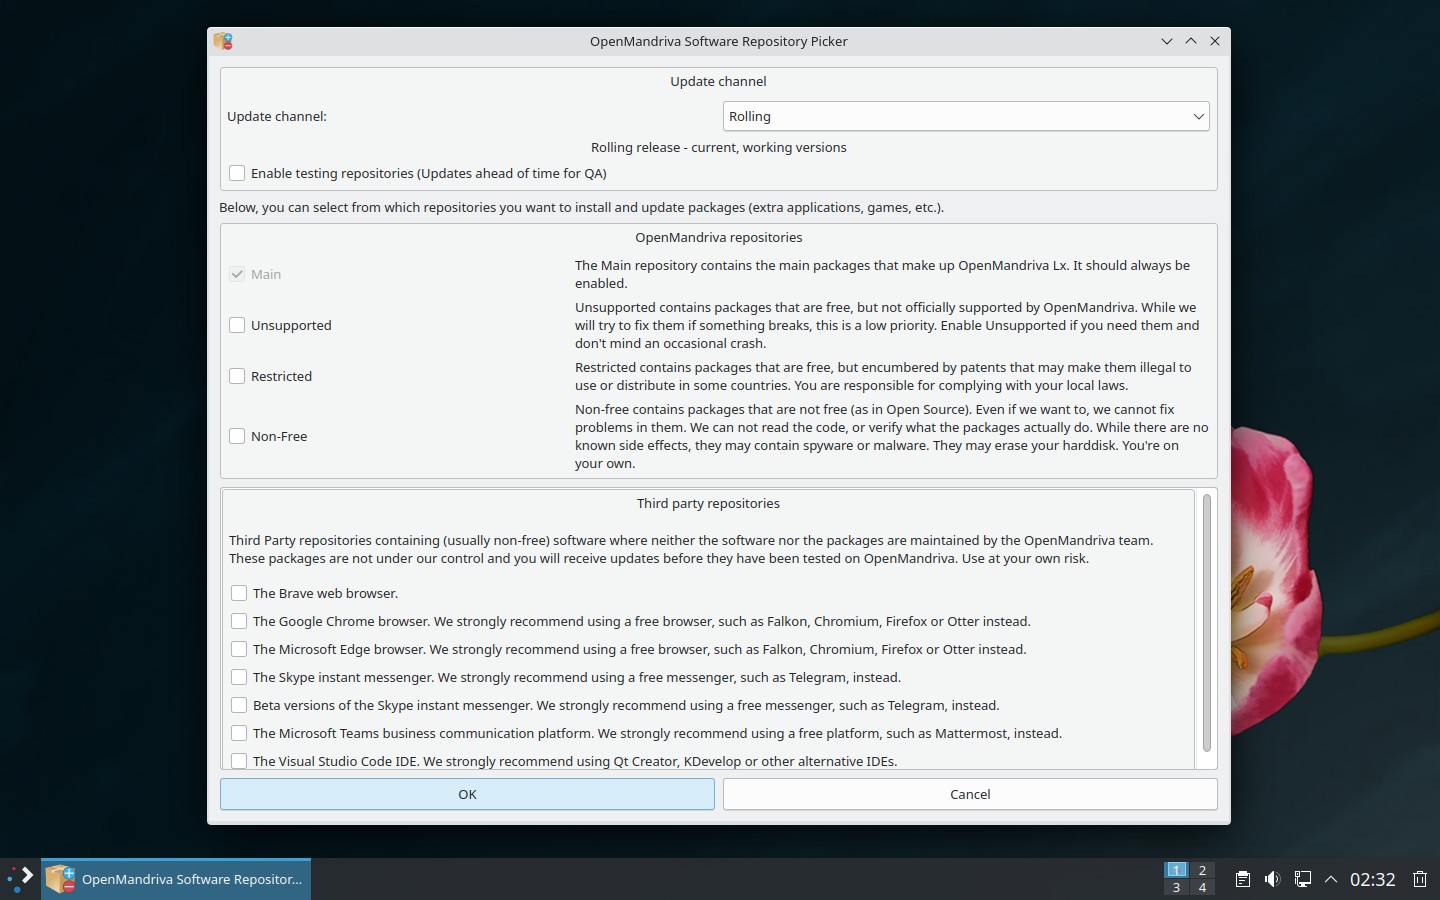Enable the Skype instant messenger repository
This screenshot has width=1440, height=900.
239,677
